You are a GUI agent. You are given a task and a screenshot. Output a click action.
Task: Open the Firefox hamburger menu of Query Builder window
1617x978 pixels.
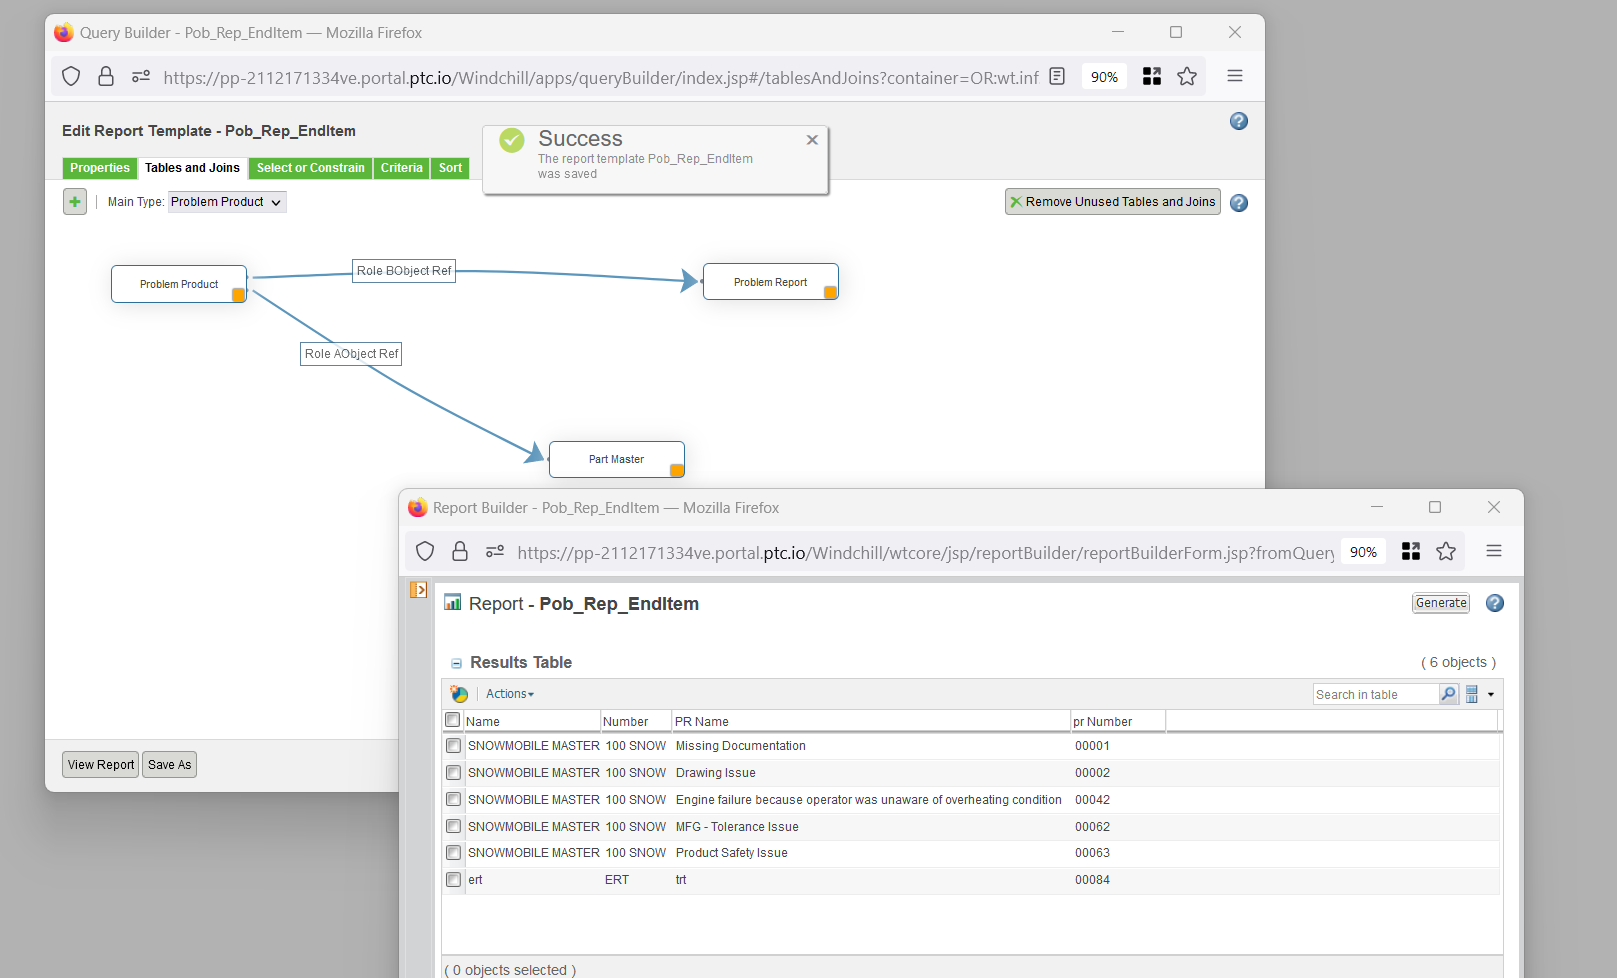(x=1234, y=76)
